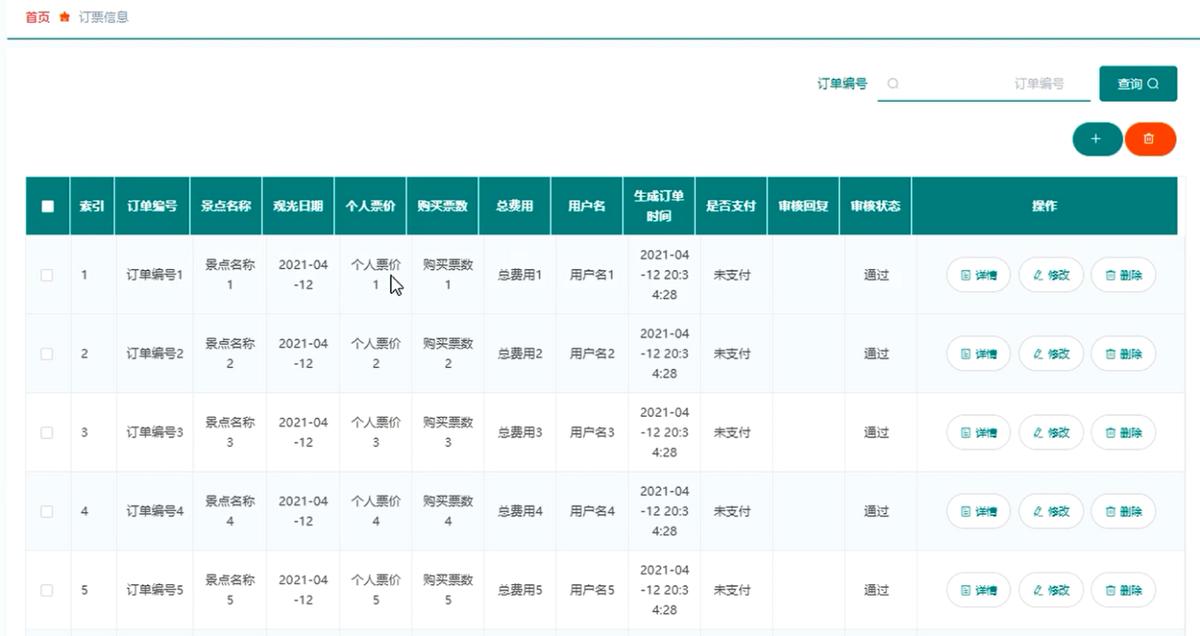This screenshot has height=636, width=1200.
Task: Click the orange trash bulk-delete icon
Action: coord(1151,139)
